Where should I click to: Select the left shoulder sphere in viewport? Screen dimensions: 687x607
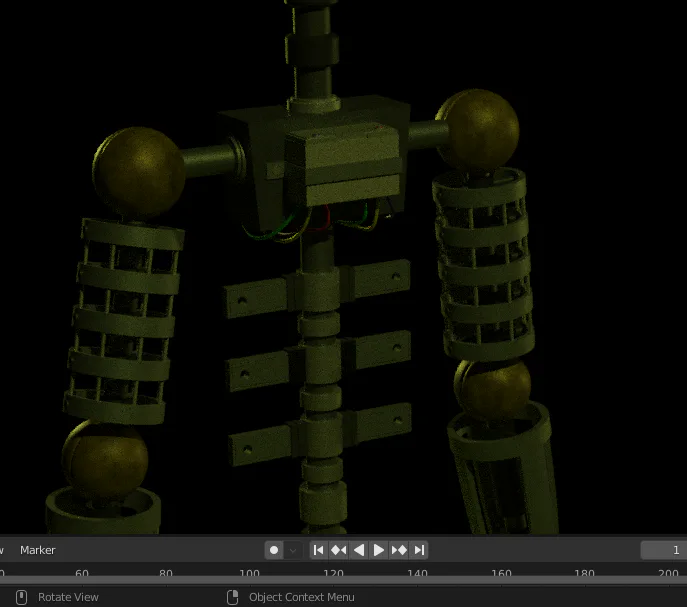tap(139, 171)
